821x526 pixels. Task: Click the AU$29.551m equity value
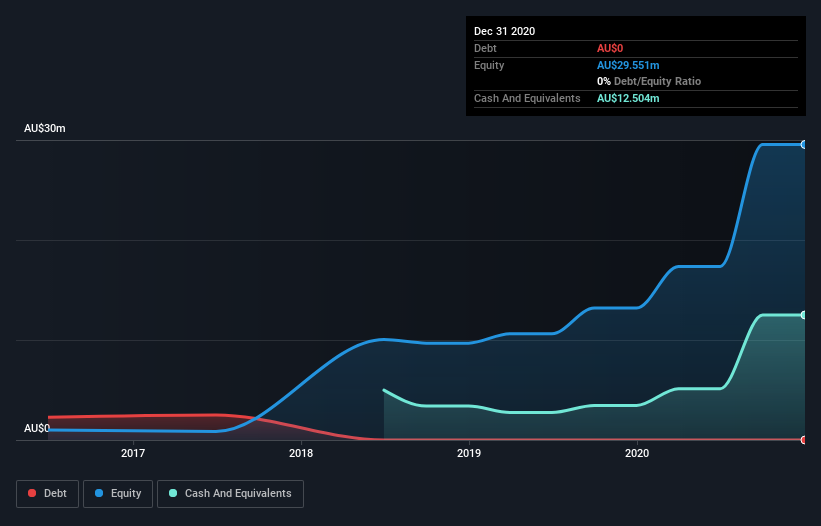click(628, 65)
